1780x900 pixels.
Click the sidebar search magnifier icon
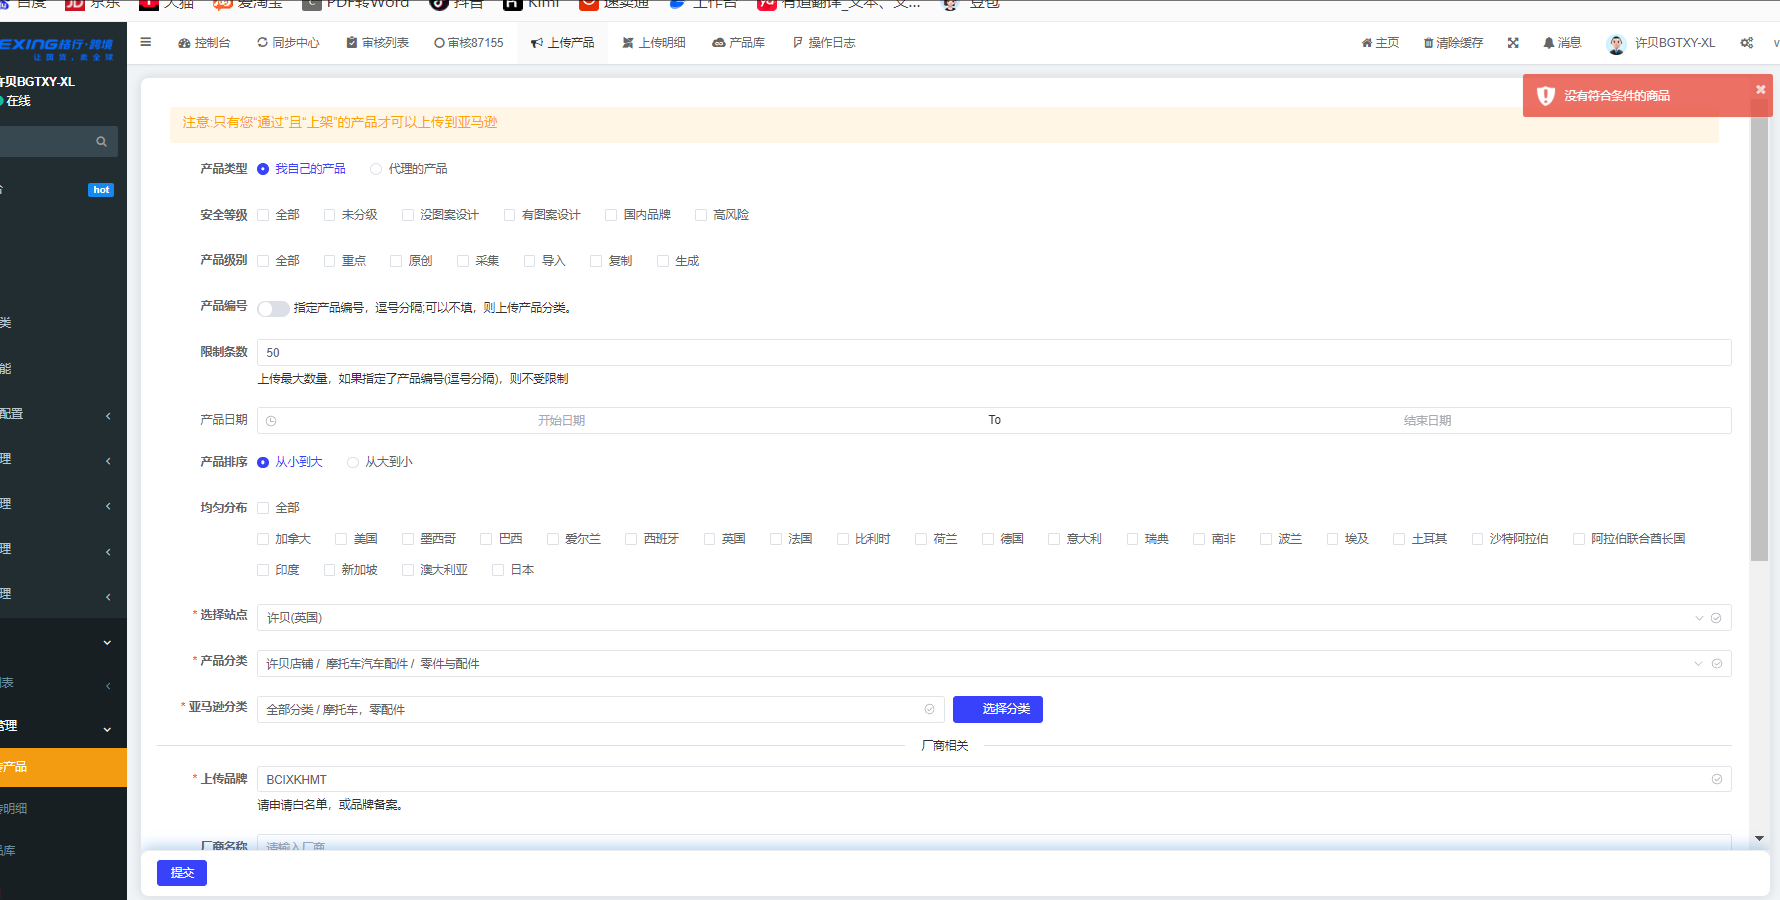[101, 142]
